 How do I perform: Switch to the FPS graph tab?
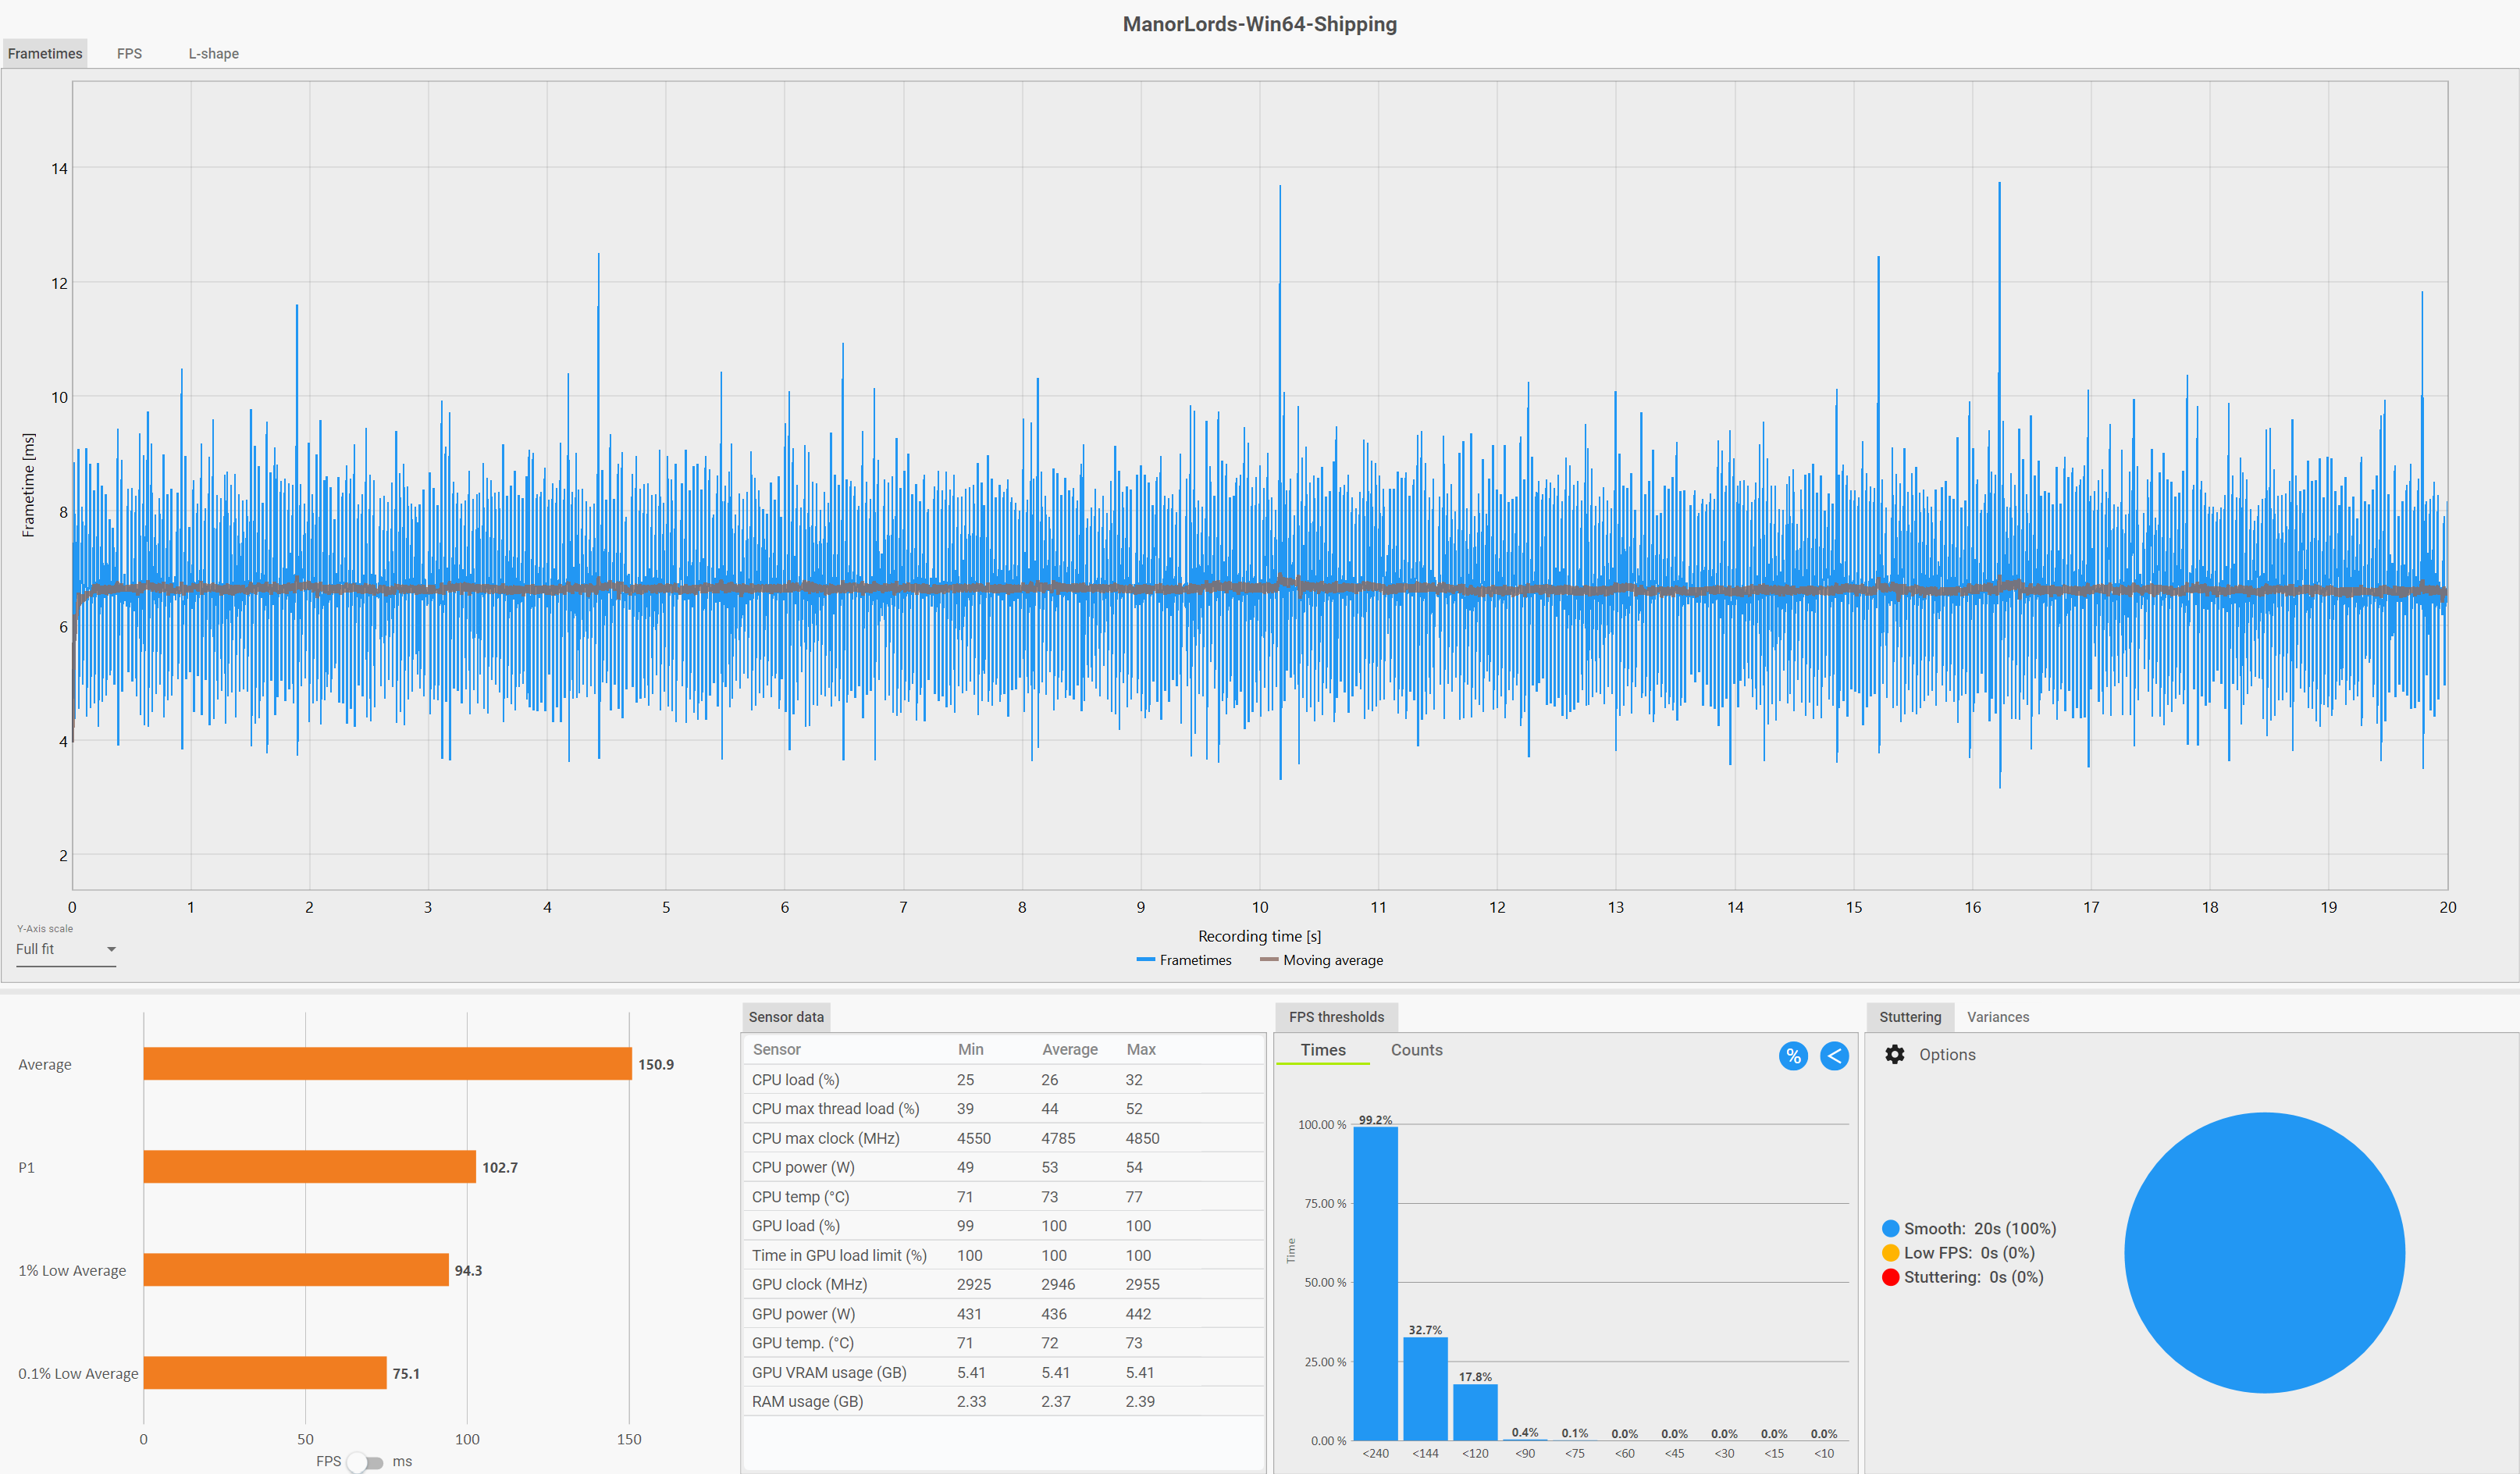coord(129,54)
